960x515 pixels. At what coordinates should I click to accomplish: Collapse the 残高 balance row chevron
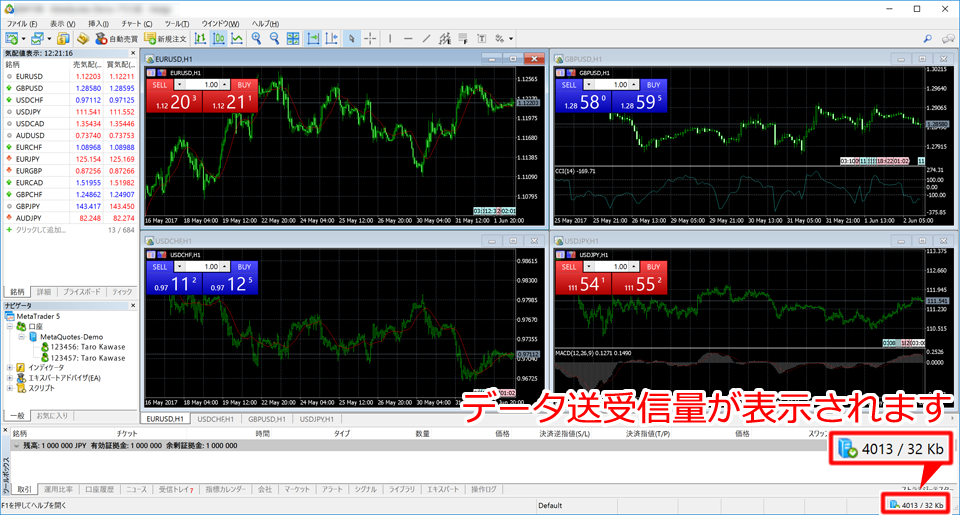click(17, 446)
